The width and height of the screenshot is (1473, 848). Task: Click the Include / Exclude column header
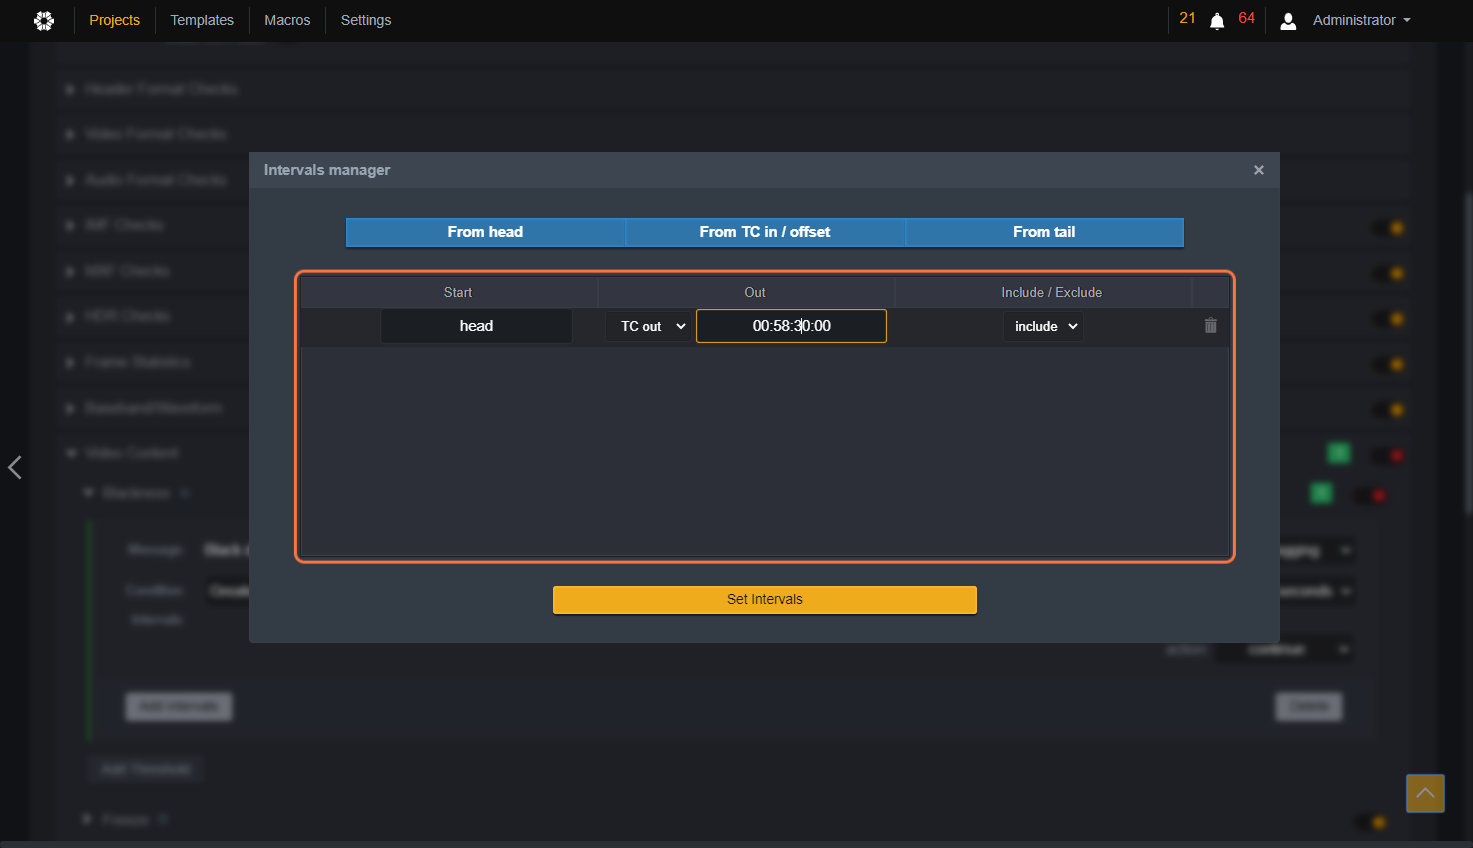[1052, 292]
